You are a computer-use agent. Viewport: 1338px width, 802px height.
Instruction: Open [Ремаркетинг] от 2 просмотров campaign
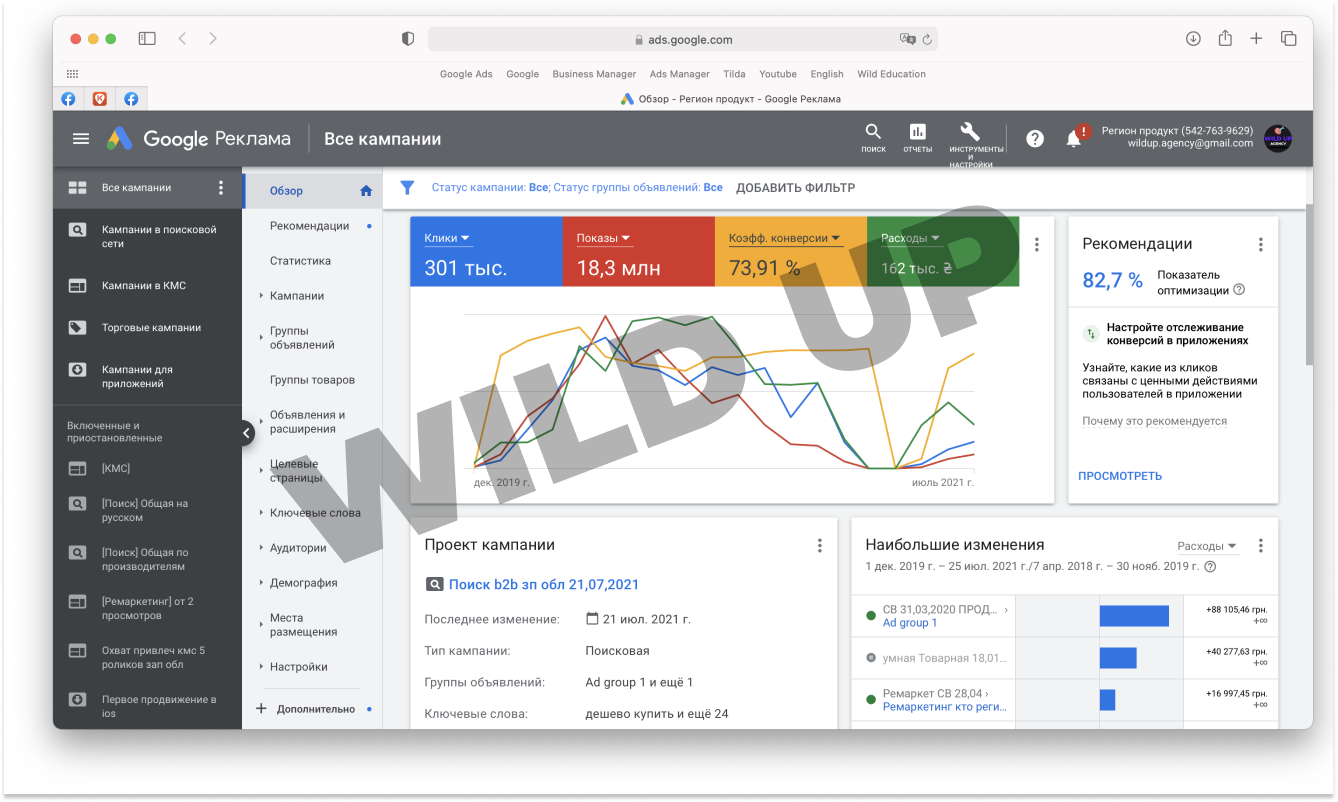pos(147,609)
